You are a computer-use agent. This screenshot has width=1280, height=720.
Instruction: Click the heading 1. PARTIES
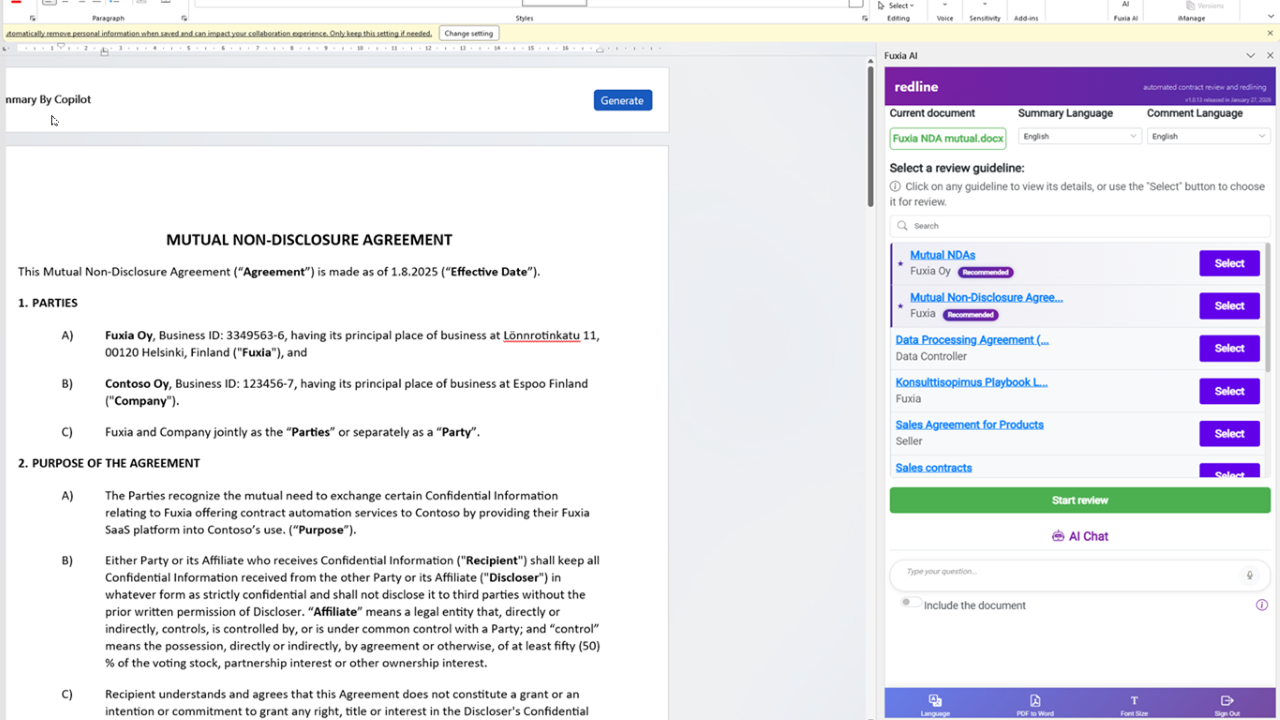pos(48,303)
